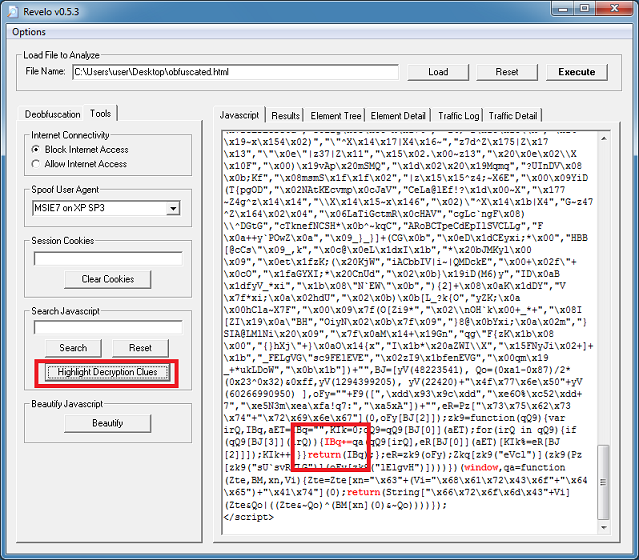Switch to the Results tab
The height and width of the screenshot is (560, 639).
(x=285, y=116)
